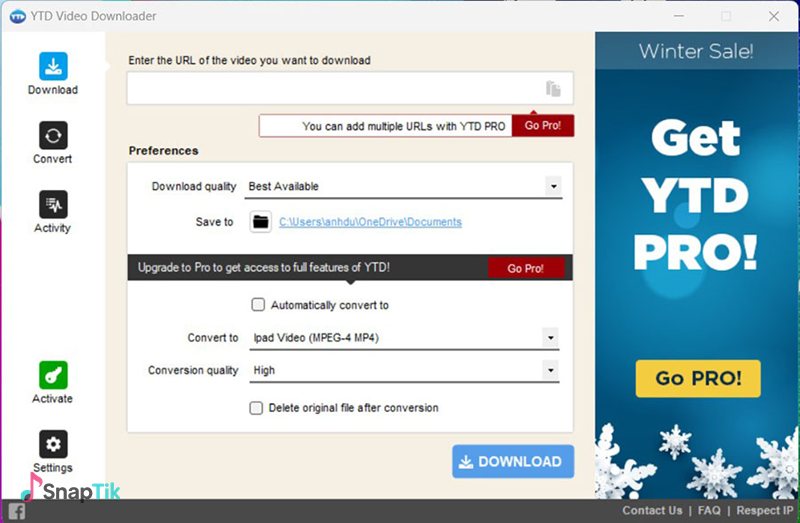The width and height of the screenshot is (800, 523).
Task: Open the Convert to format dropdown
Action: point(551,338)
